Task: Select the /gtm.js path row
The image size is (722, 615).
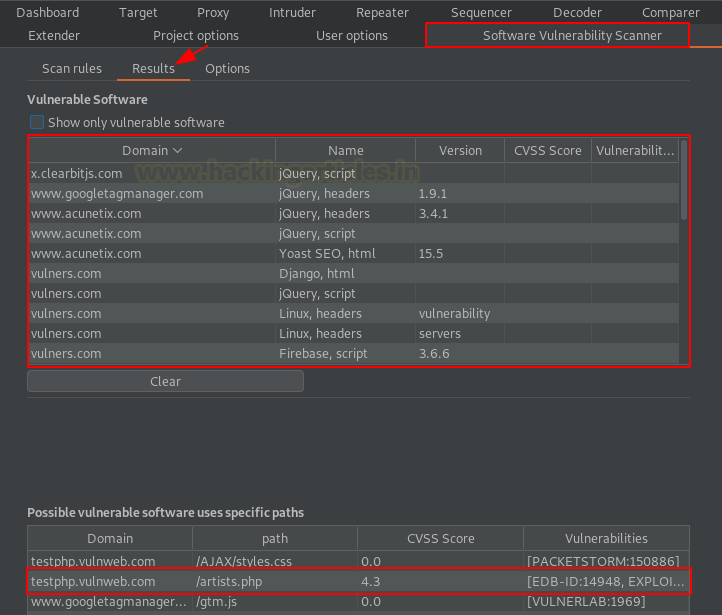Action: point(358,601)
